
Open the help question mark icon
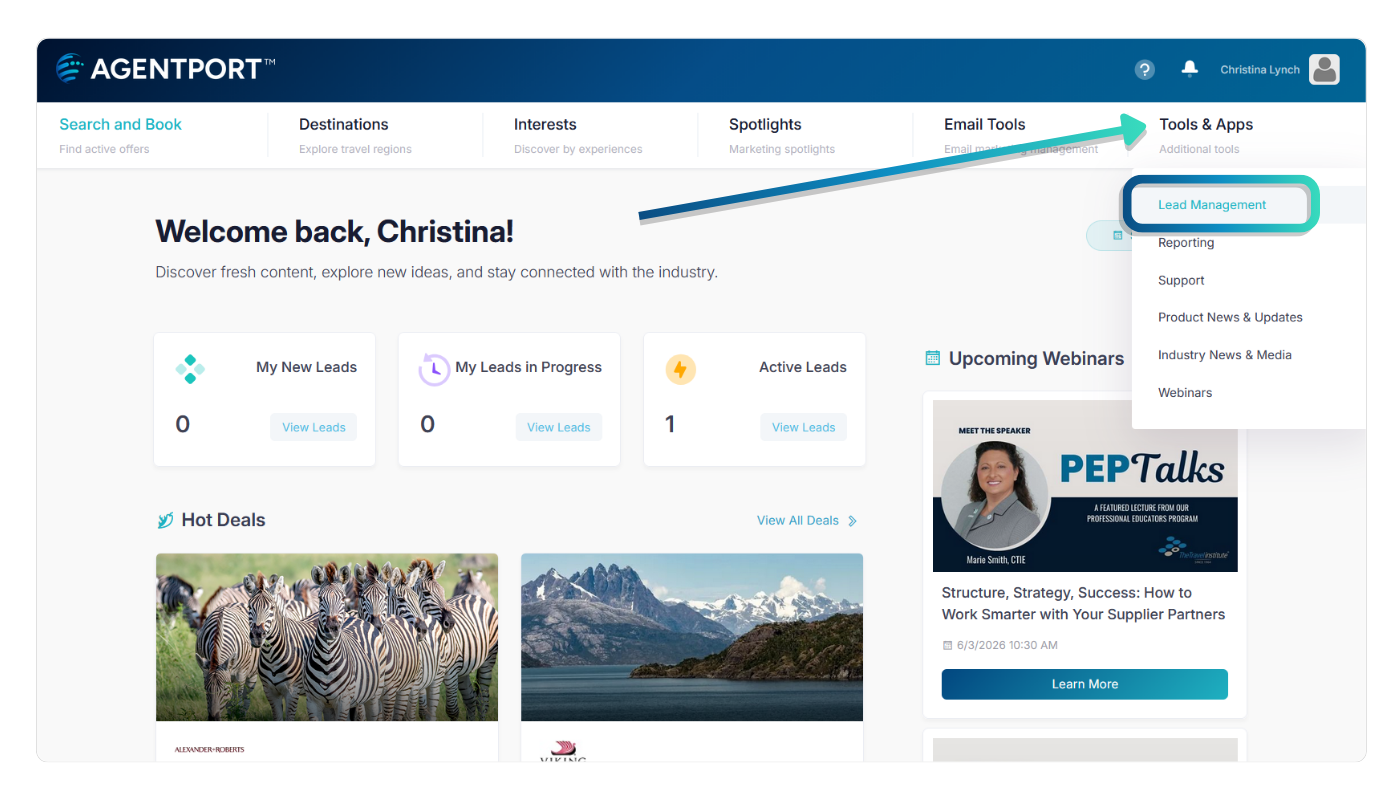1145,69
